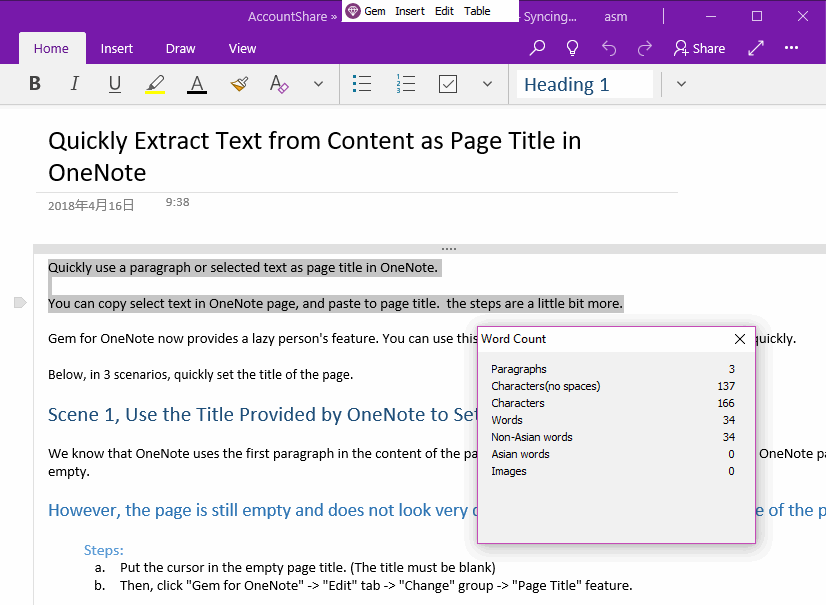
Task: Click the 'Steps:' heading
Action: point(104,550)
